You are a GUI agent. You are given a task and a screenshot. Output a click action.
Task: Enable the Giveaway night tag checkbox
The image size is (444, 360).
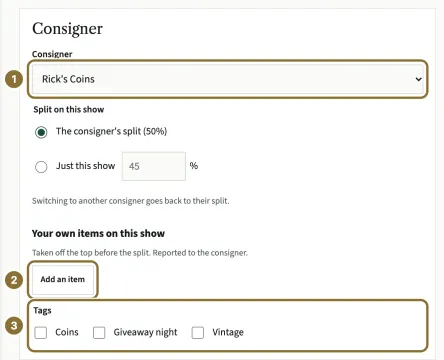(99, 332)
